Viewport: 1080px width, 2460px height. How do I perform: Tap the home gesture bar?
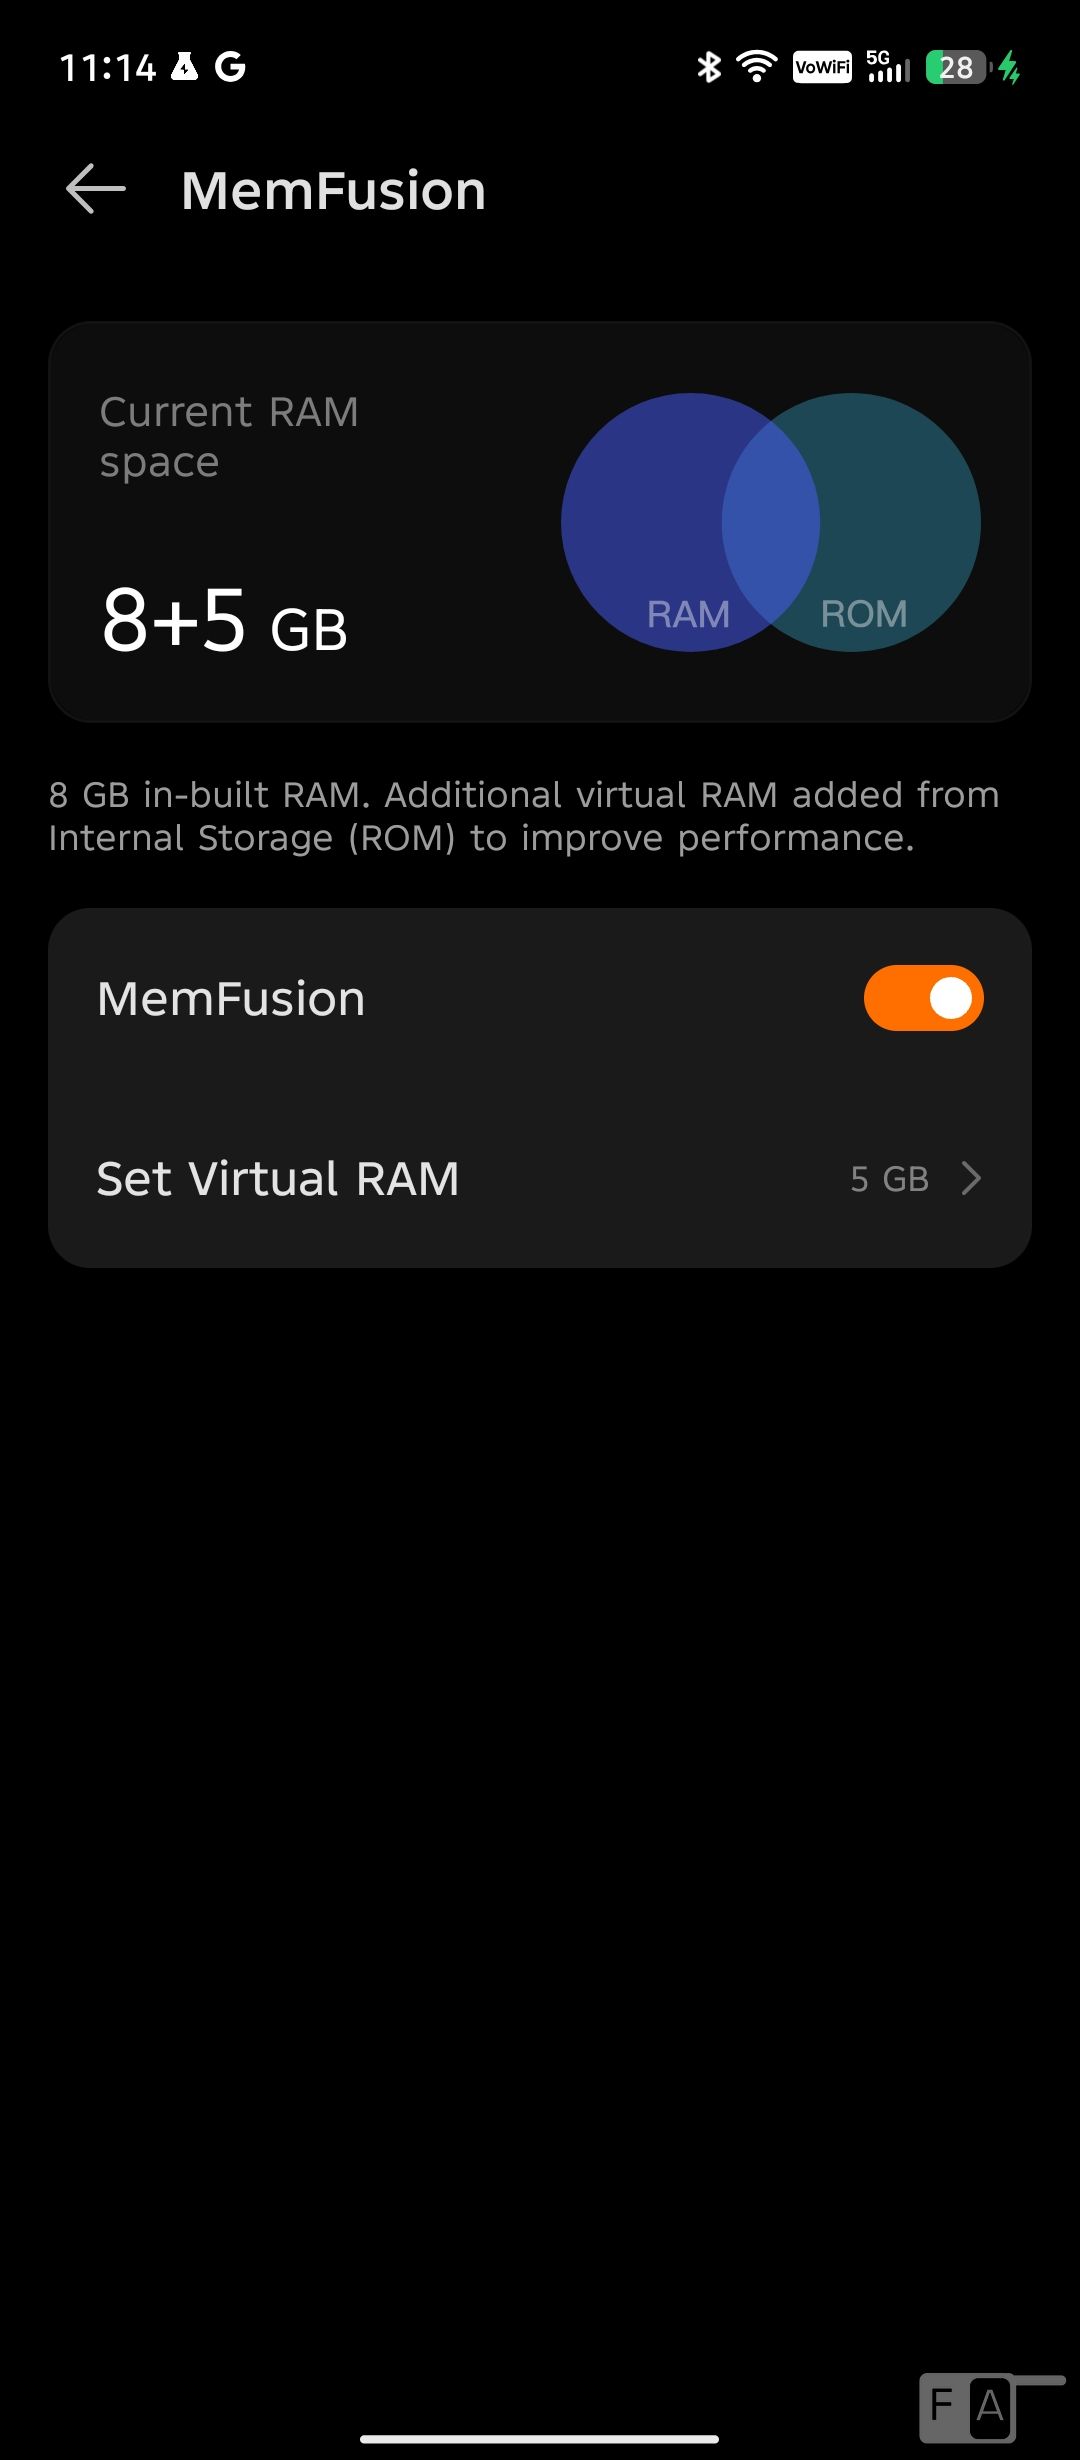click(x=540, y=2439)
